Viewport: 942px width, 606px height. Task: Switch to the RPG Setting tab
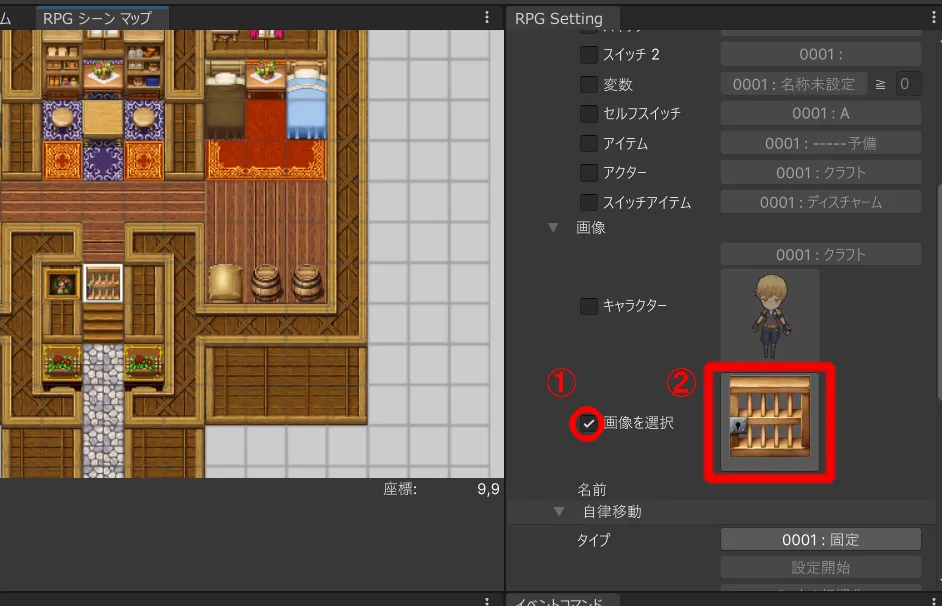(559, 18)
